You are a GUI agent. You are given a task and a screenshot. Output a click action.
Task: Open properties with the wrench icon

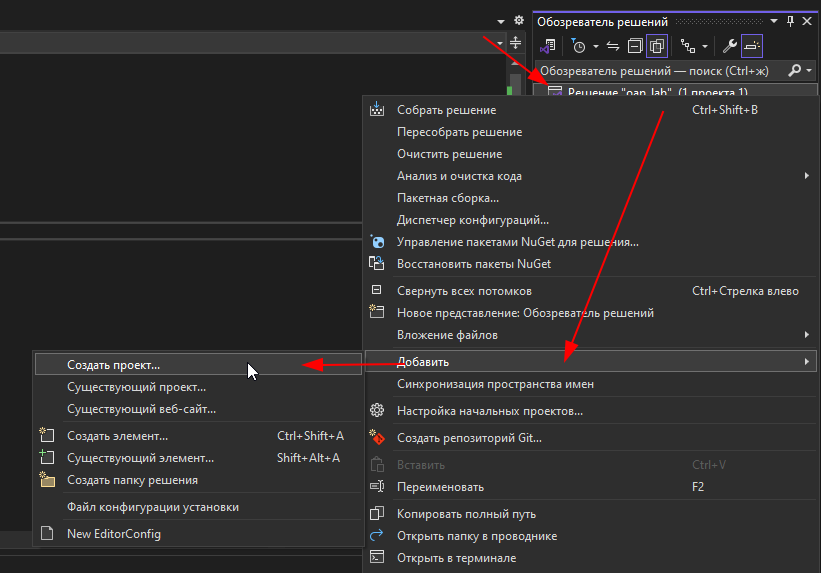click(x=730, y=46)
